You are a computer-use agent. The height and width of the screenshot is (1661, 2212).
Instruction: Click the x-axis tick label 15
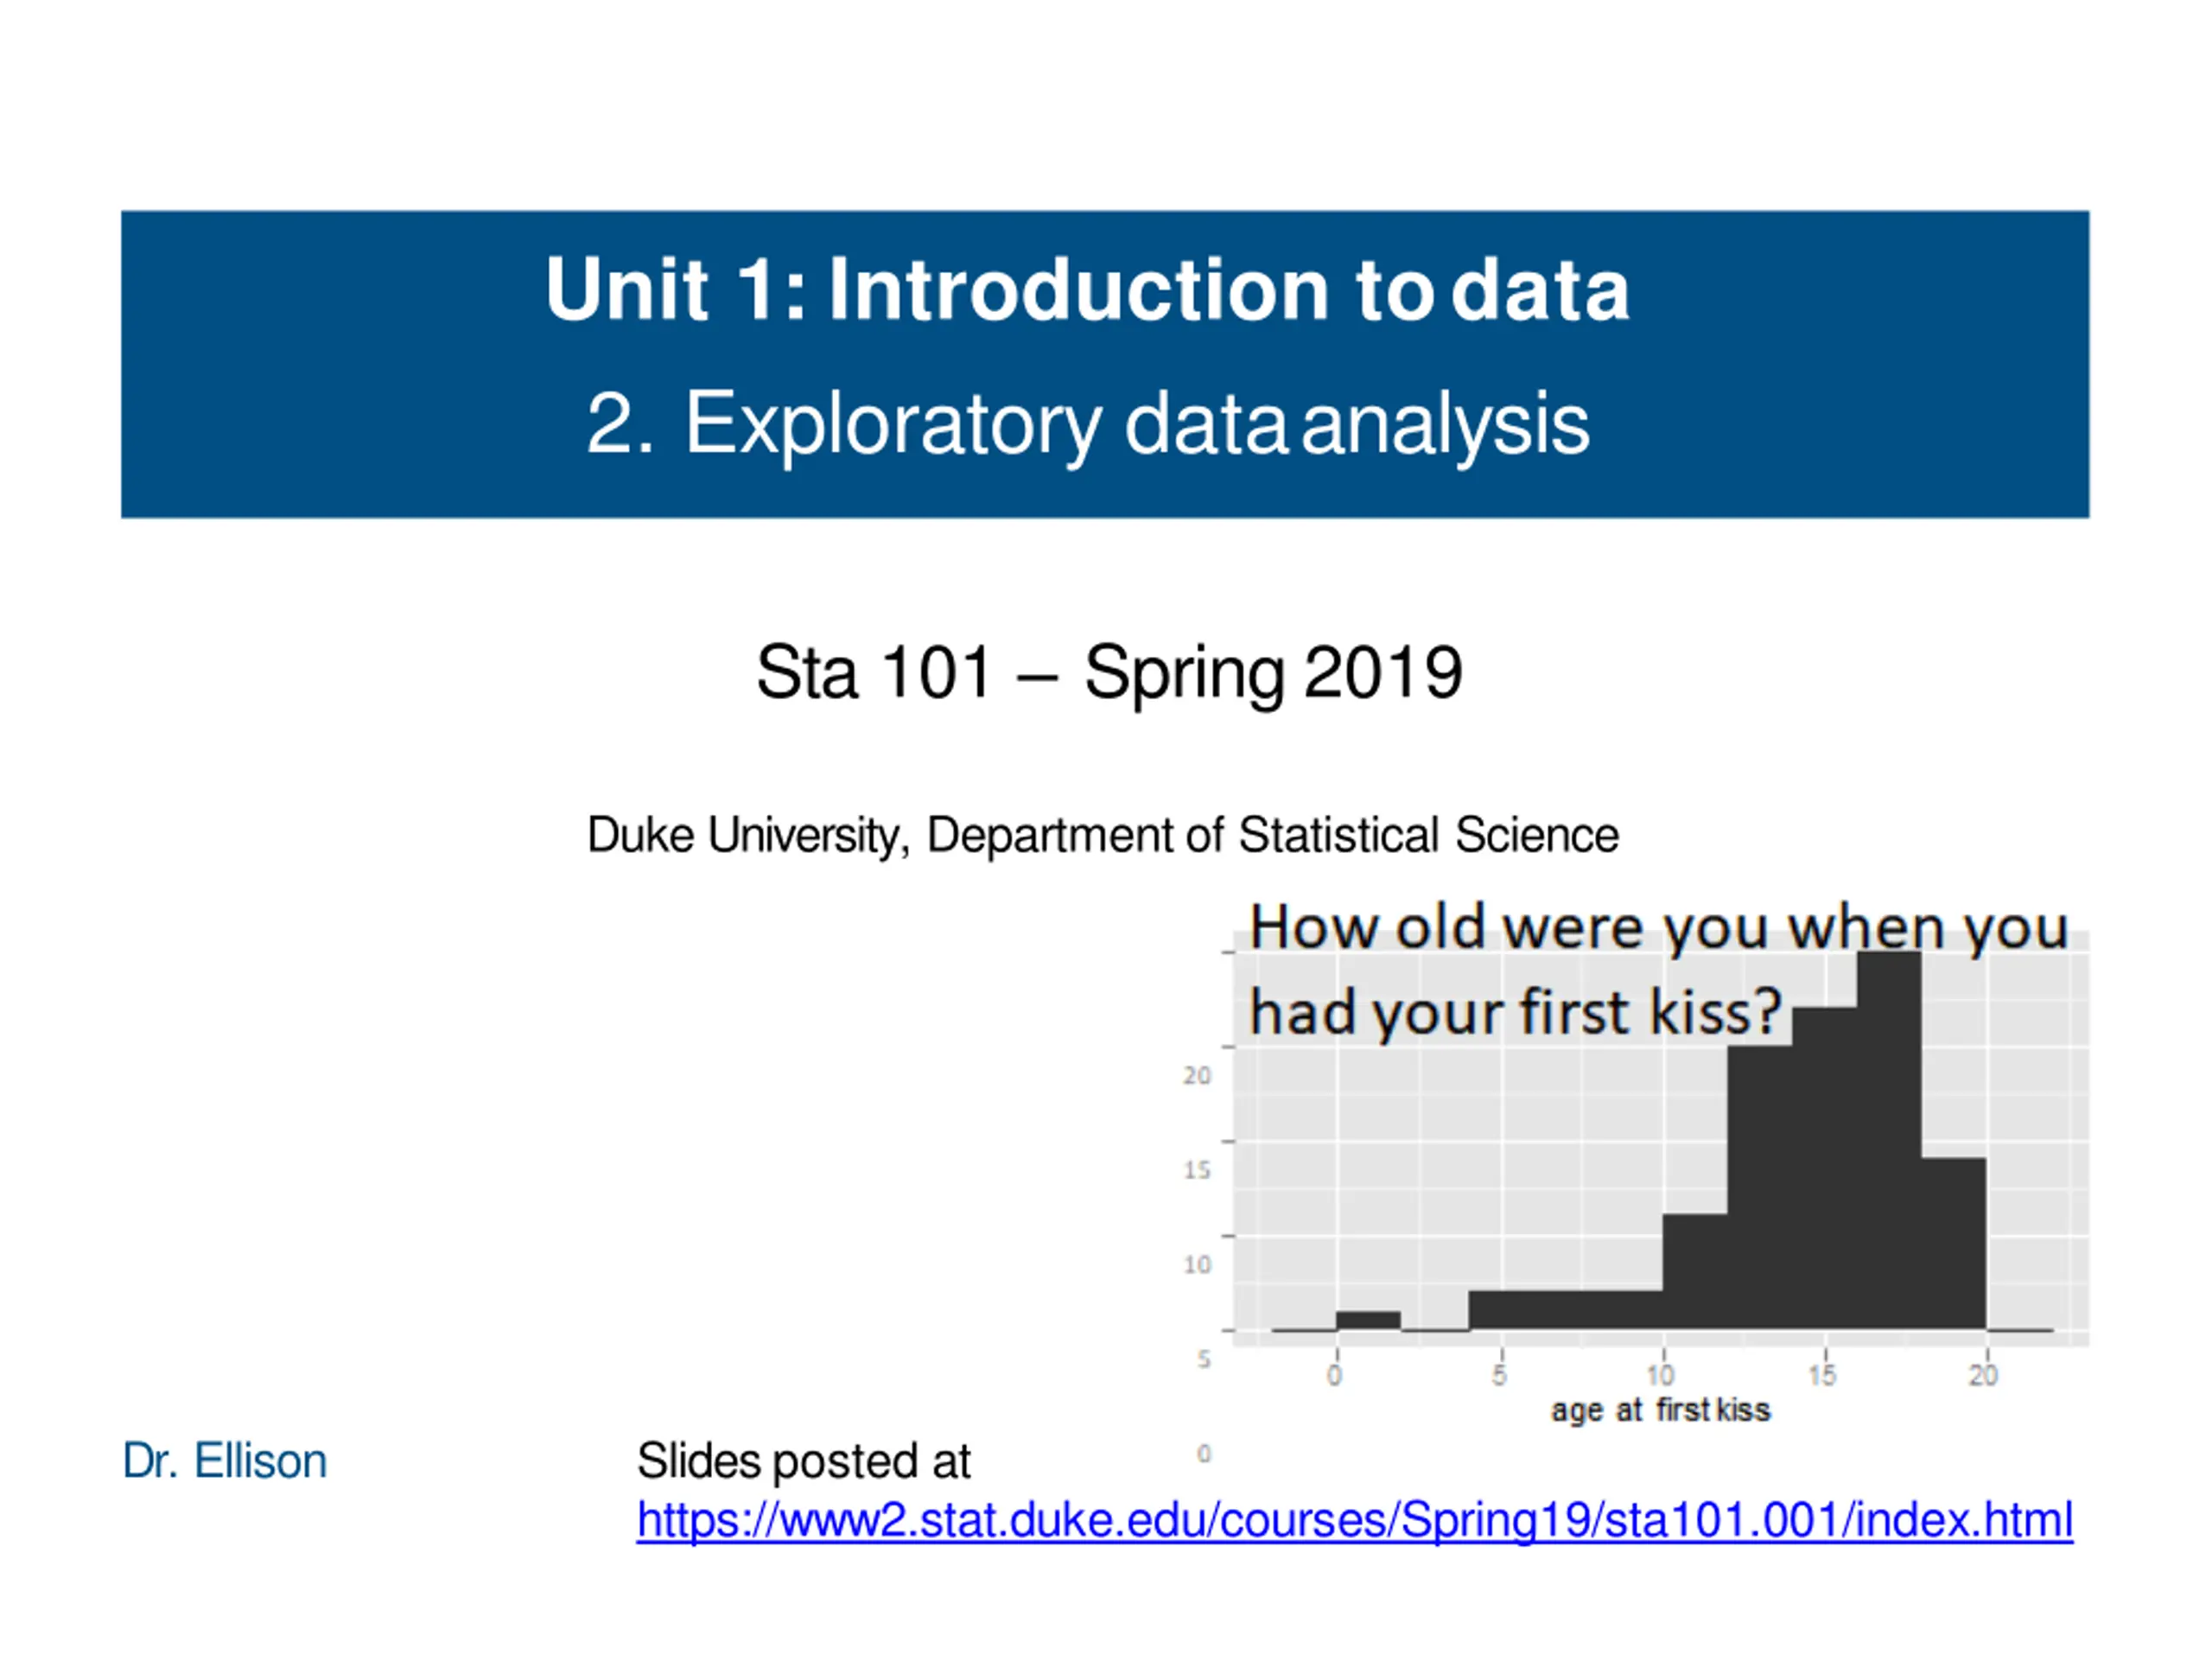[1822, 1375]
